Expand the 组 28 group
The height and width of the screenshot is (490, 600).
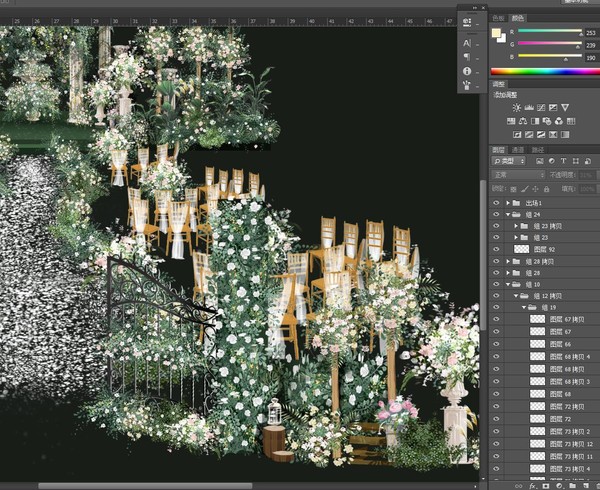tap(508, 273)
